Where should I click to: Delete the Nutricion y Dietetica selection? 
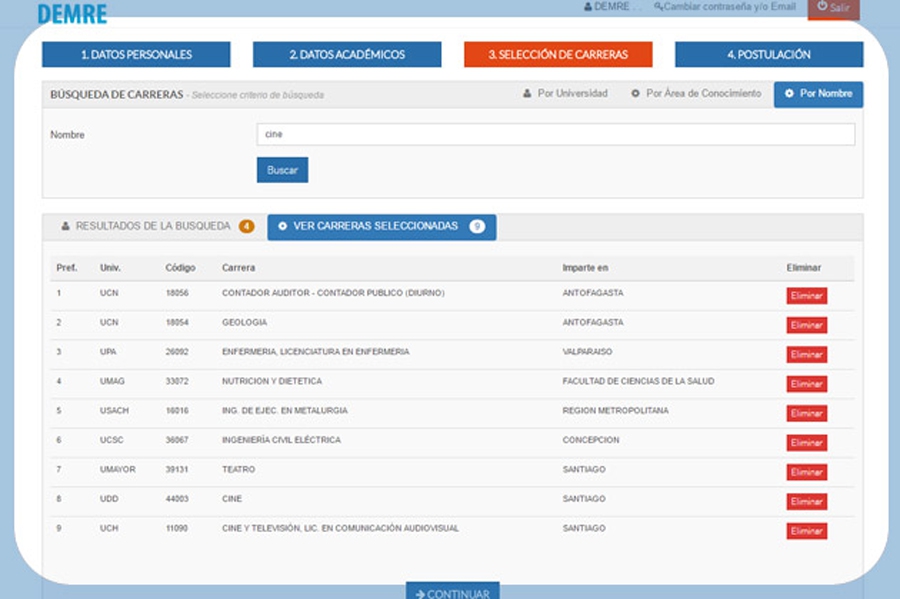tap(806, 384)
